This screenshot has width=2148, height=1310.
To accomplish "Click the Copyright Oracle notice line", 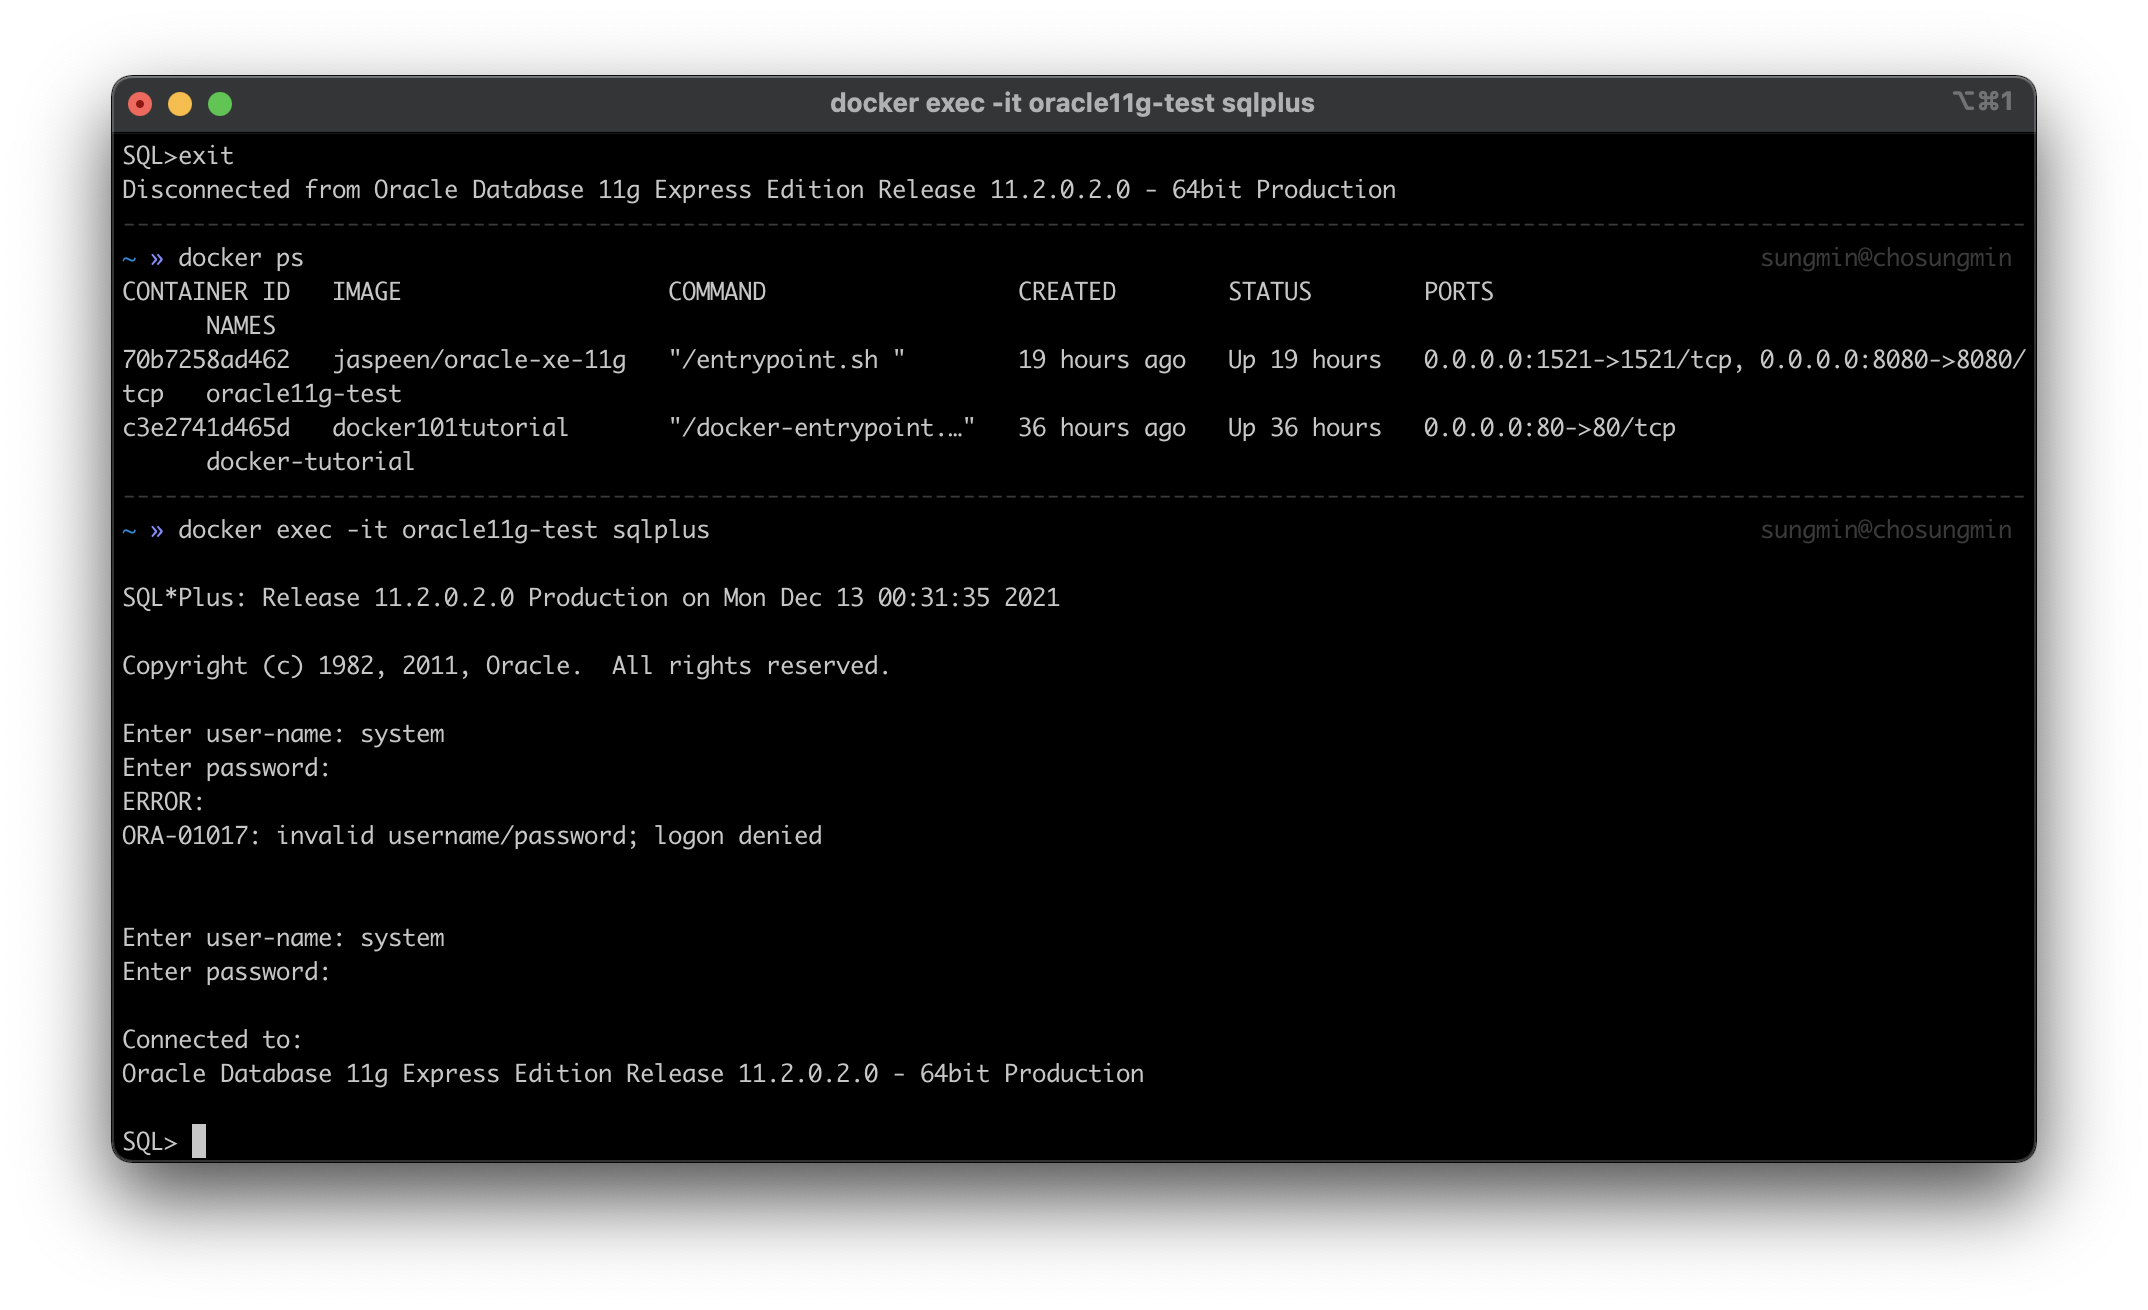I will click(x=505, y=666).
